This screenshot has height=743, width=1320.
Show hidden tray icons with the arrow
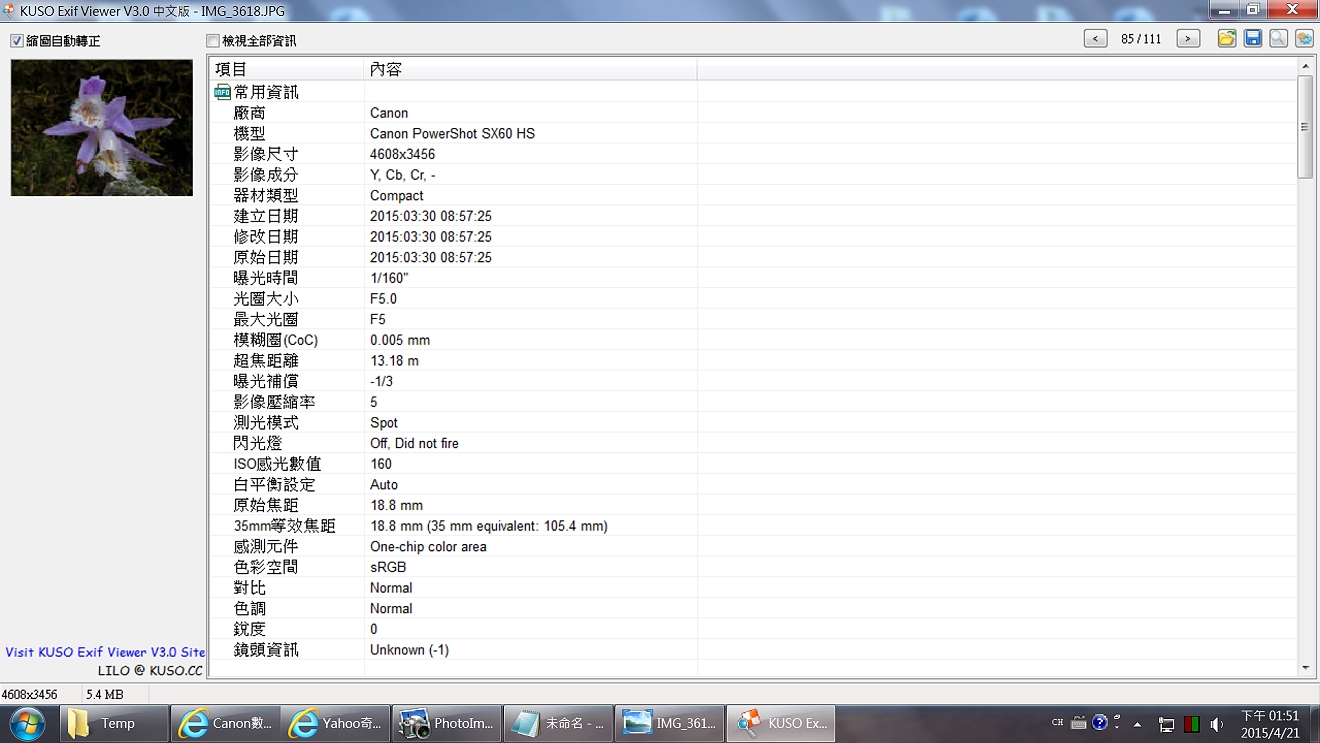[1137, 724]
